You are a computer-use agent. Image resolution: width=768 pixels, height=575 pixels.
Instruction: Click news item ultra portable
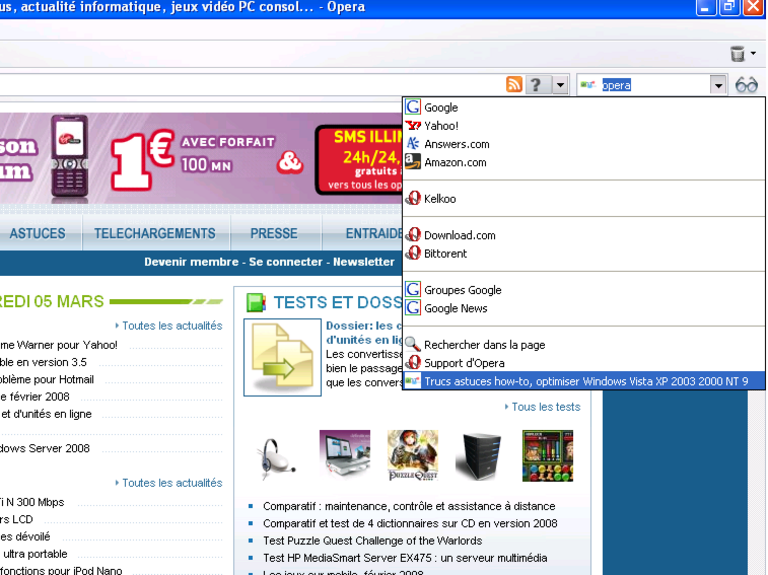pos(34,554)
